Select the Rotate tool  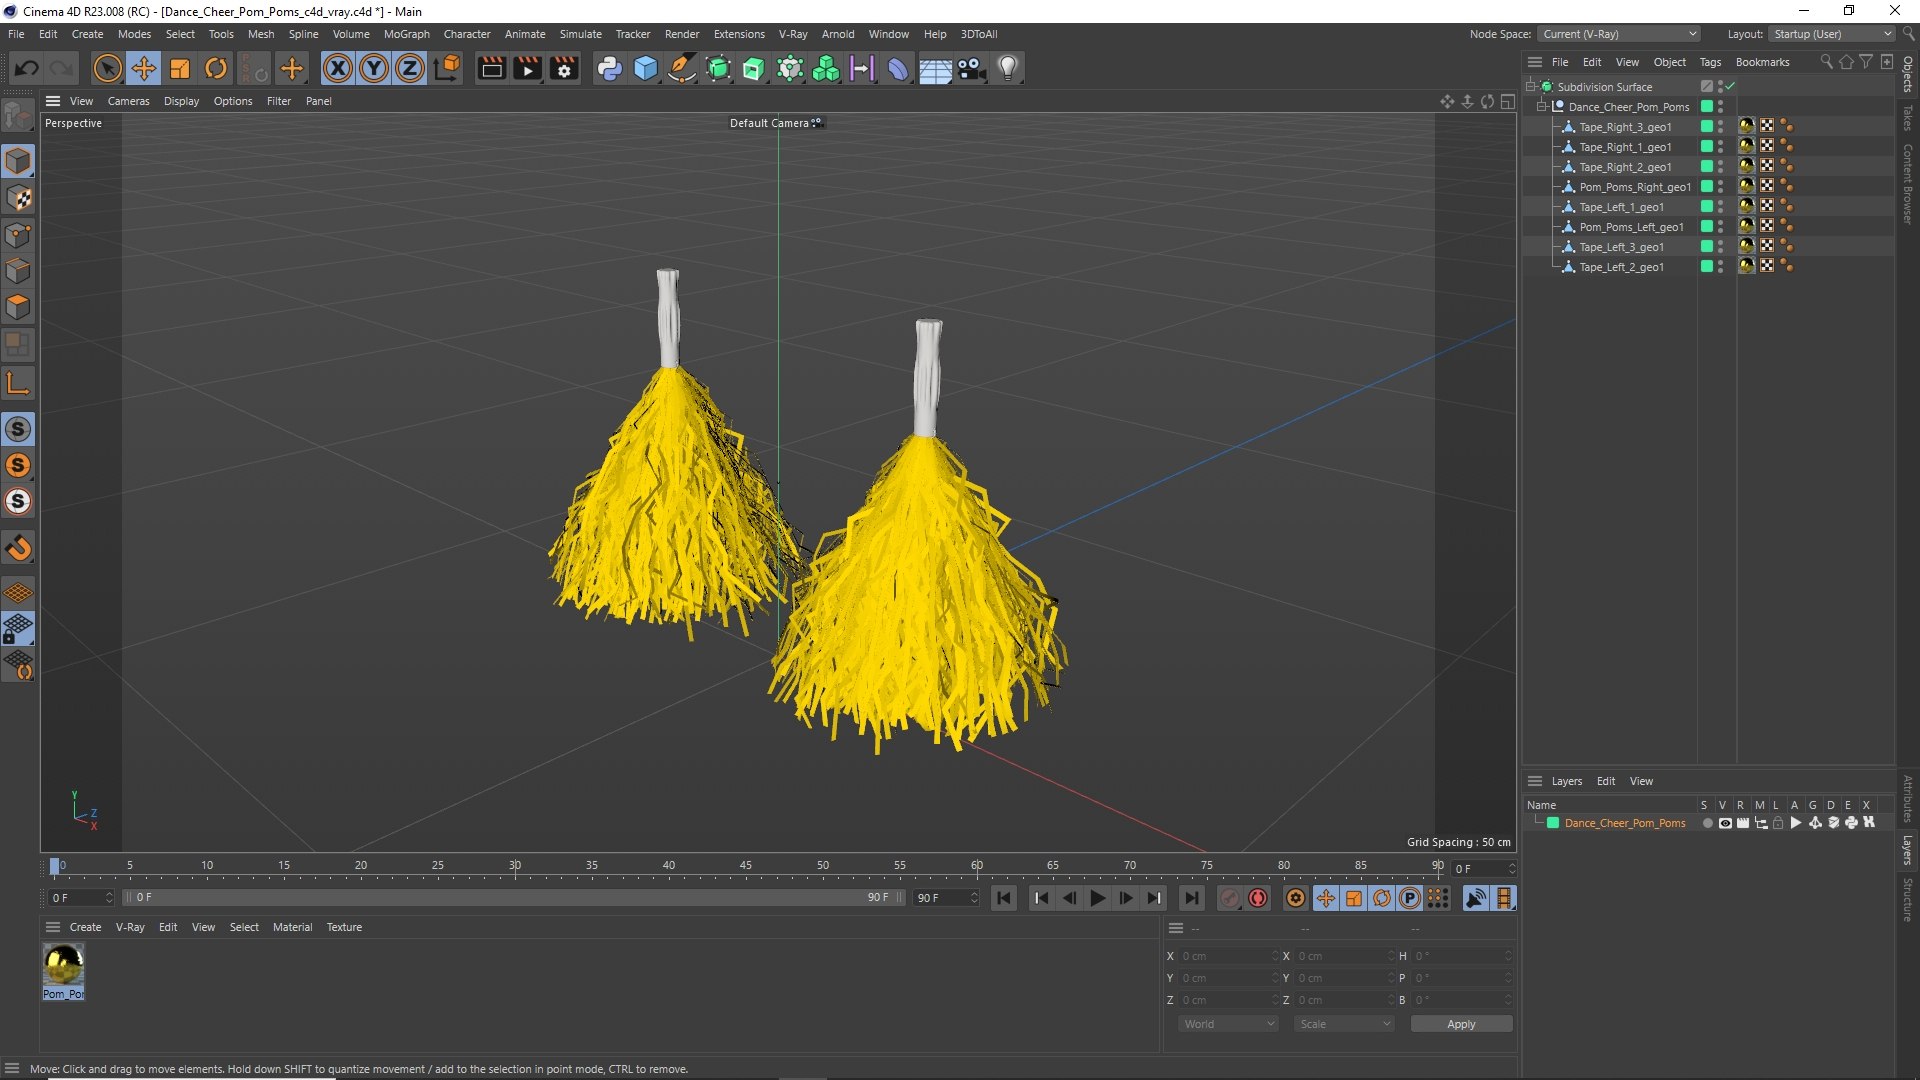[216, 68]
